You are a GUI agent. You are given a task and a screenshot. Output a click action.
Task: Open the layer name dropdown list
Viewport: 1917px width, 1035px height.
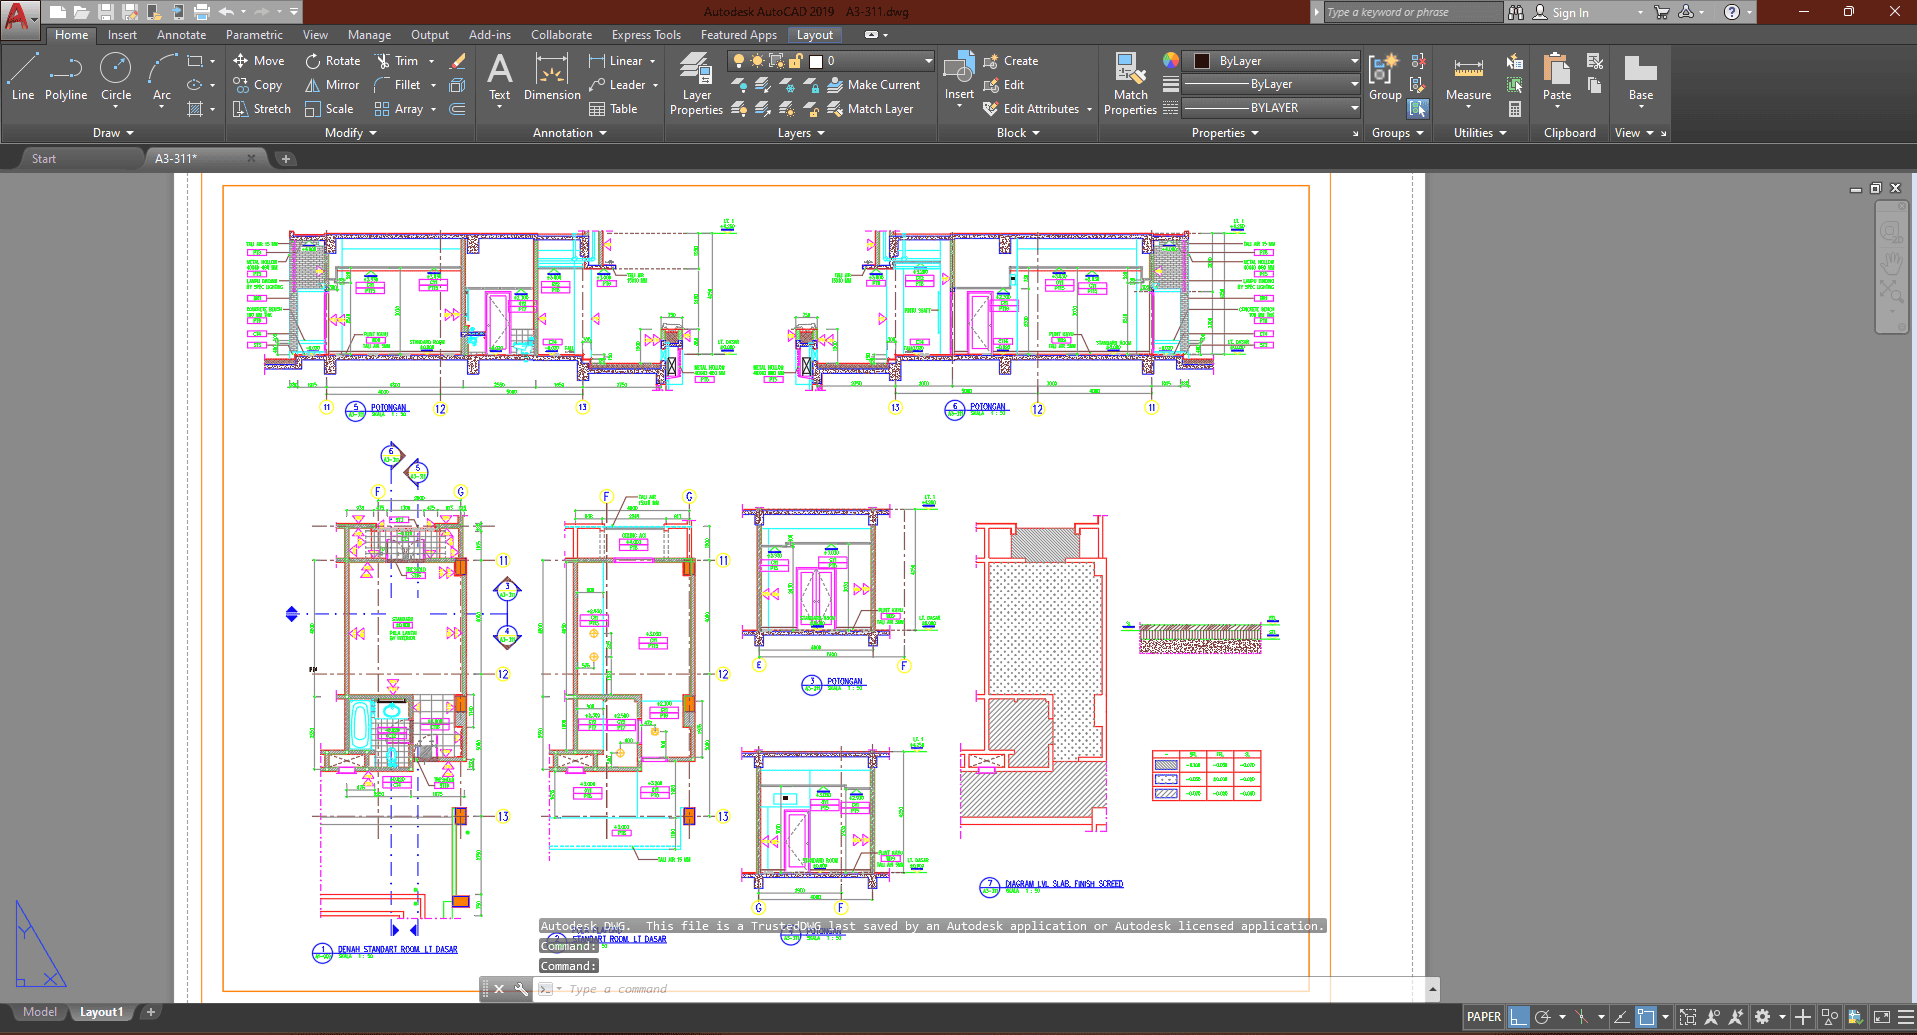coord(927,61)
